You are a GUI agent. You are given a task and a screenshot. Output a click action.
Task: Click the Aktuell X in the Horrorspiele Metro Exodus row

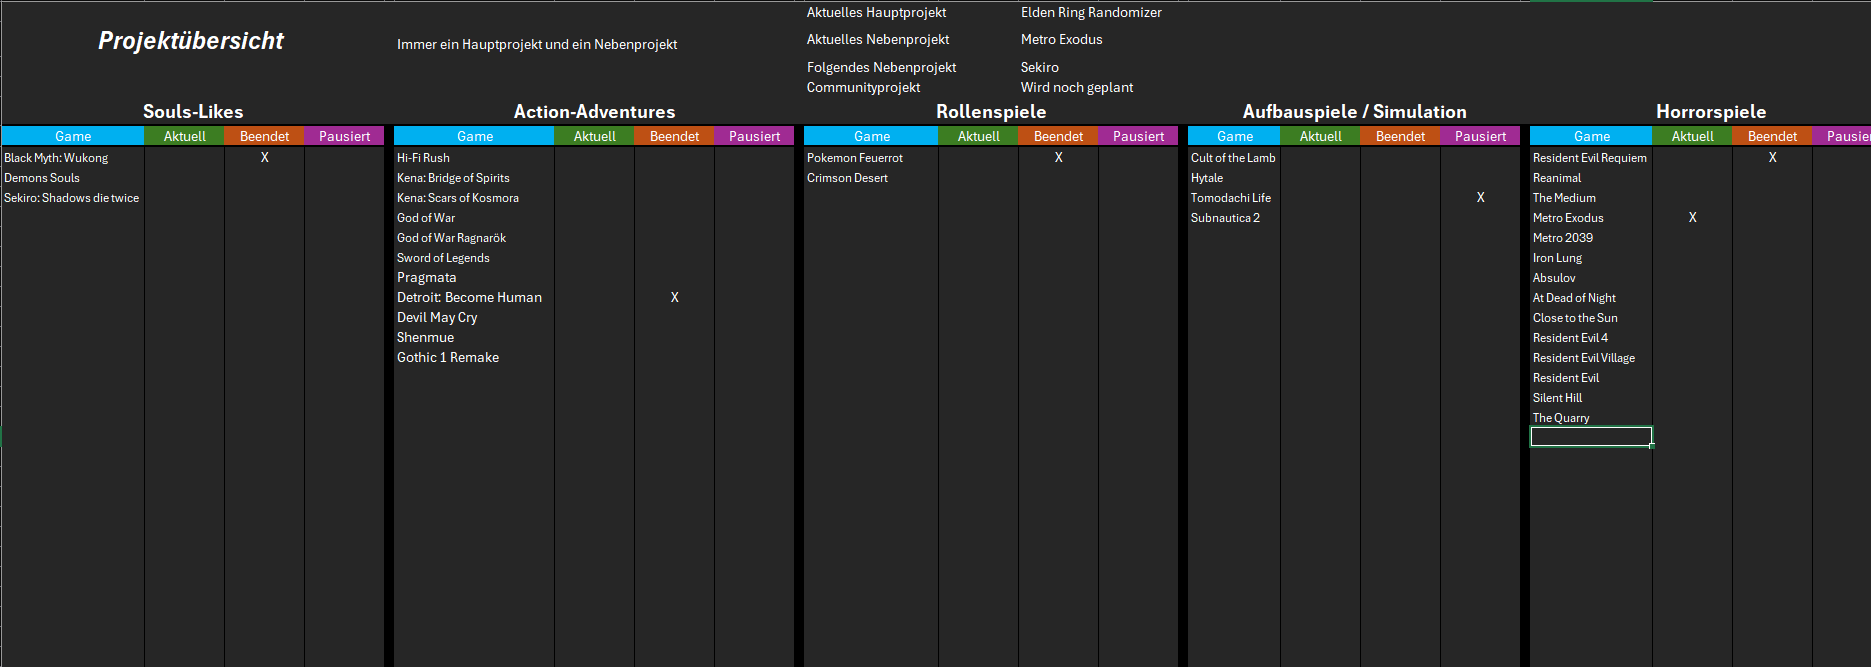tap(1693, 217)
